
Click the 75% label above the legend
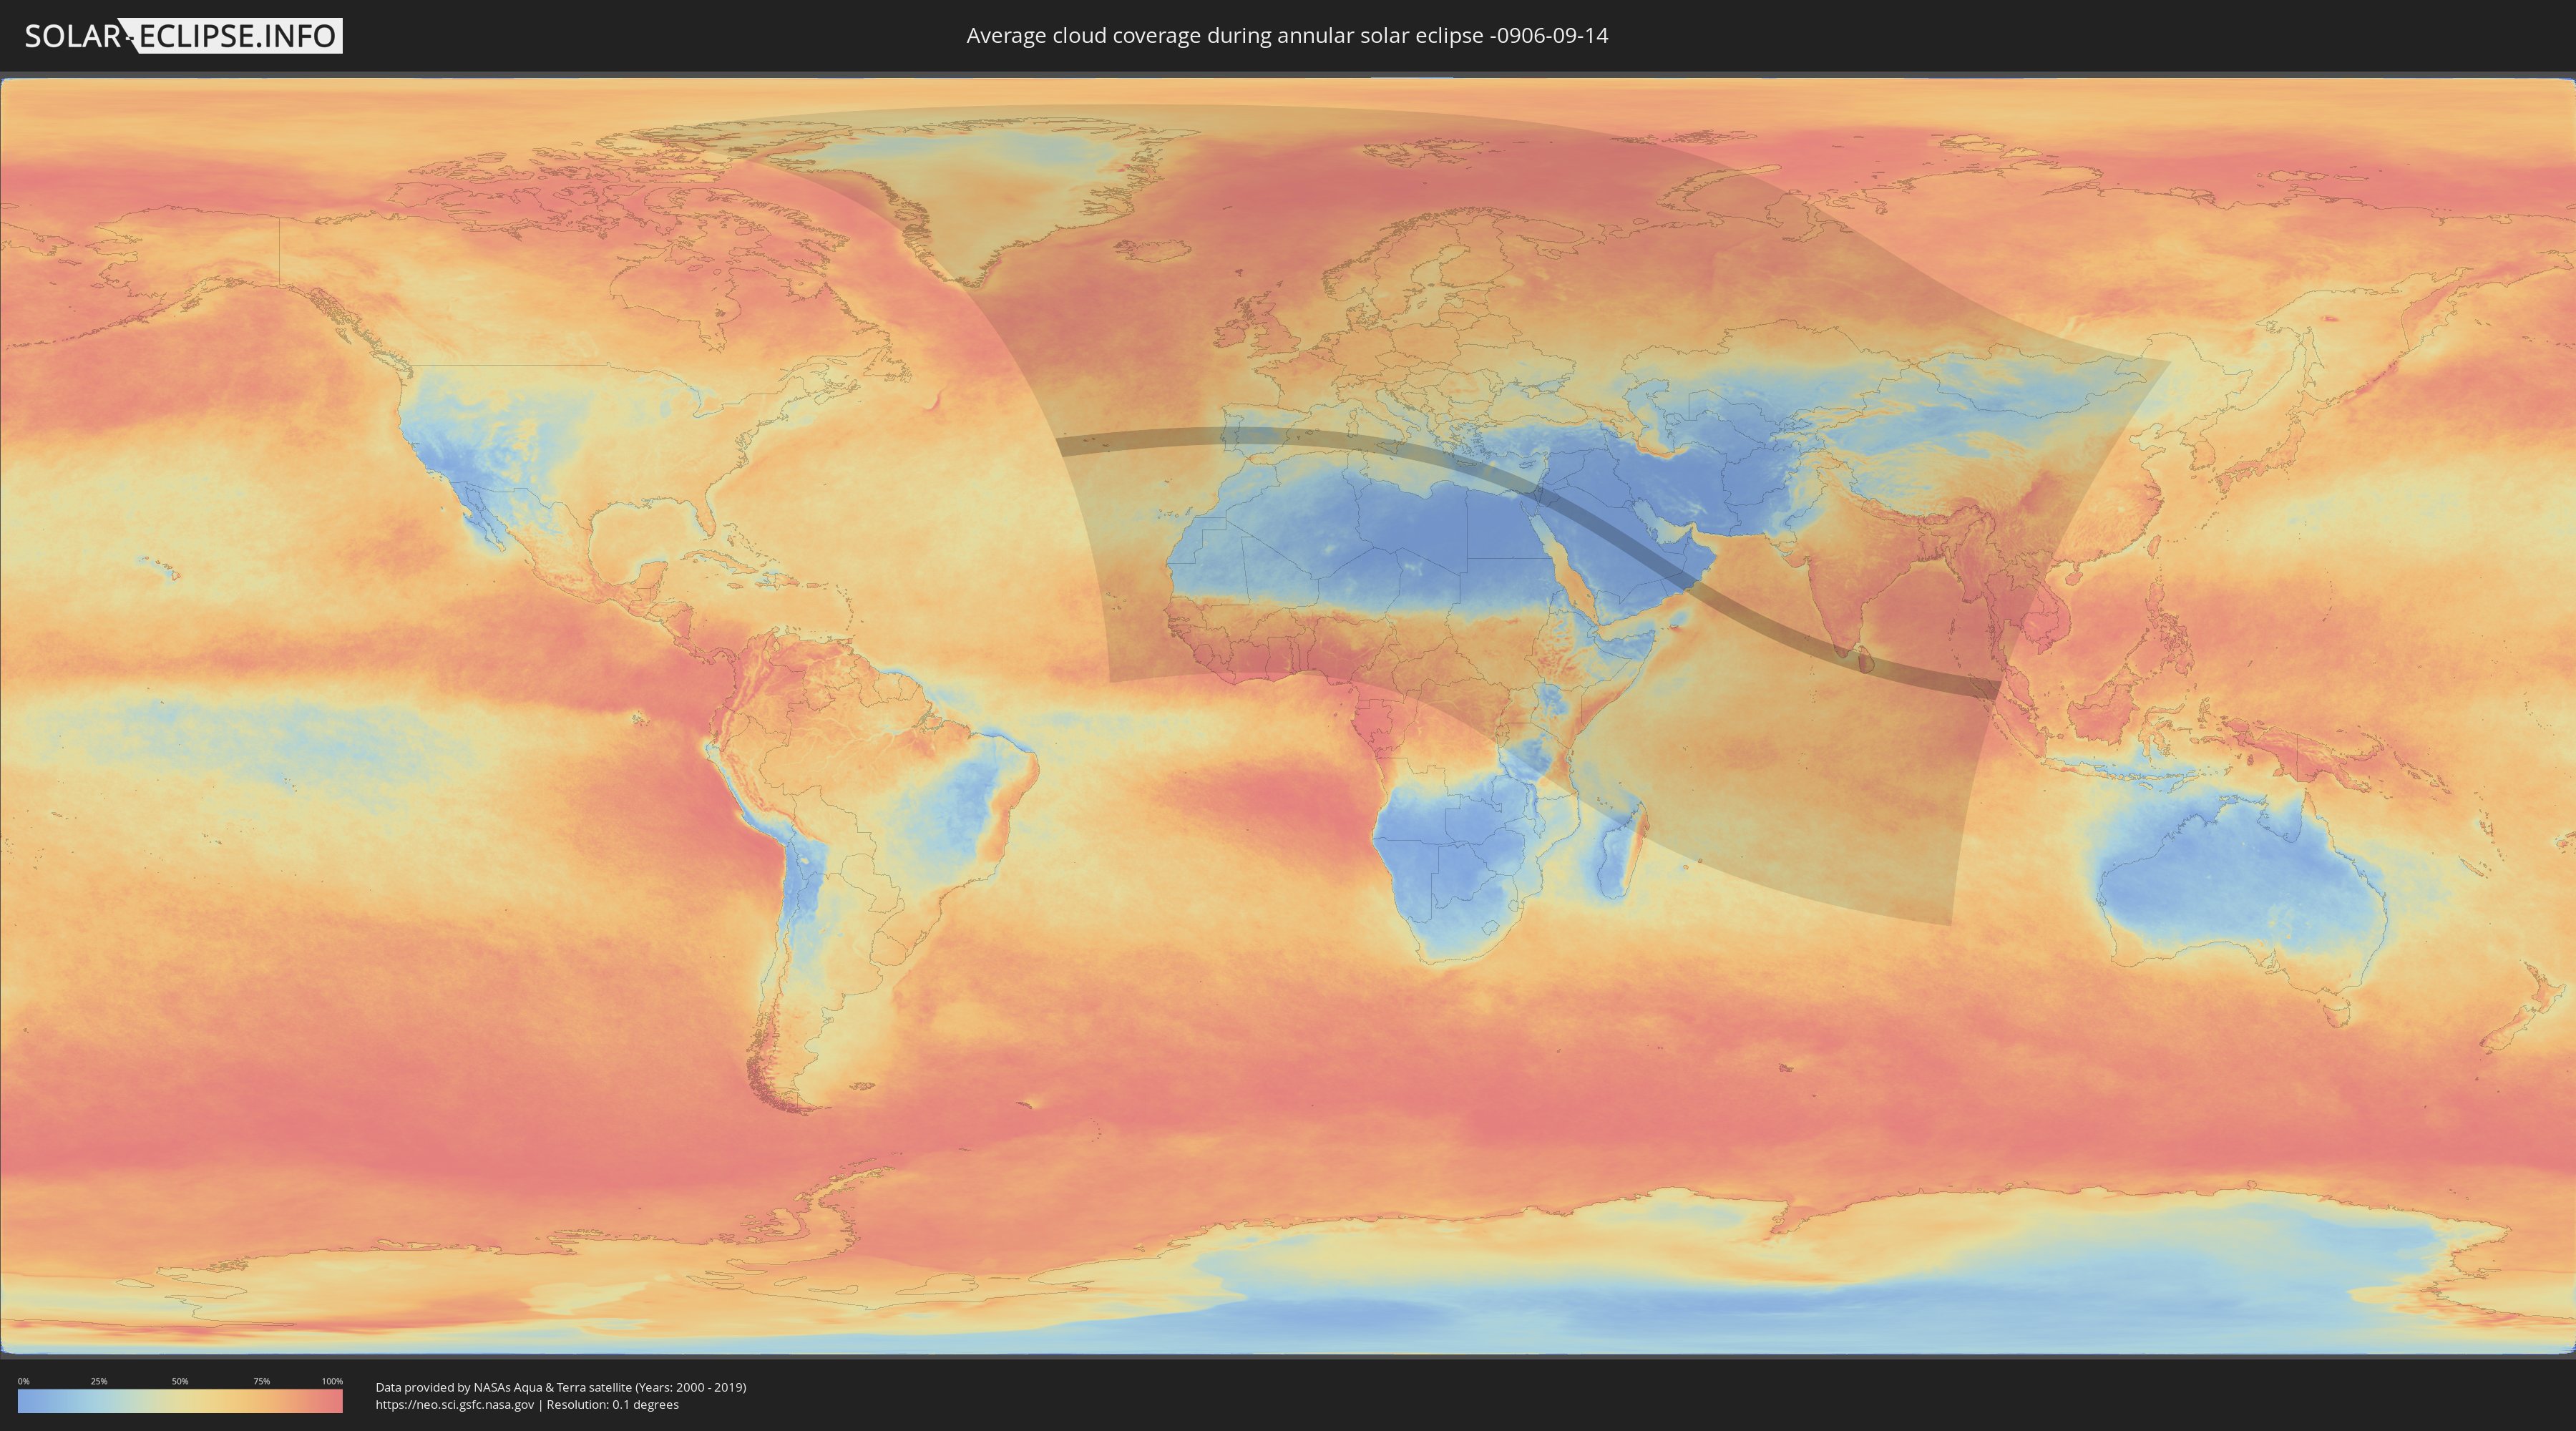tap(261, 1381)
